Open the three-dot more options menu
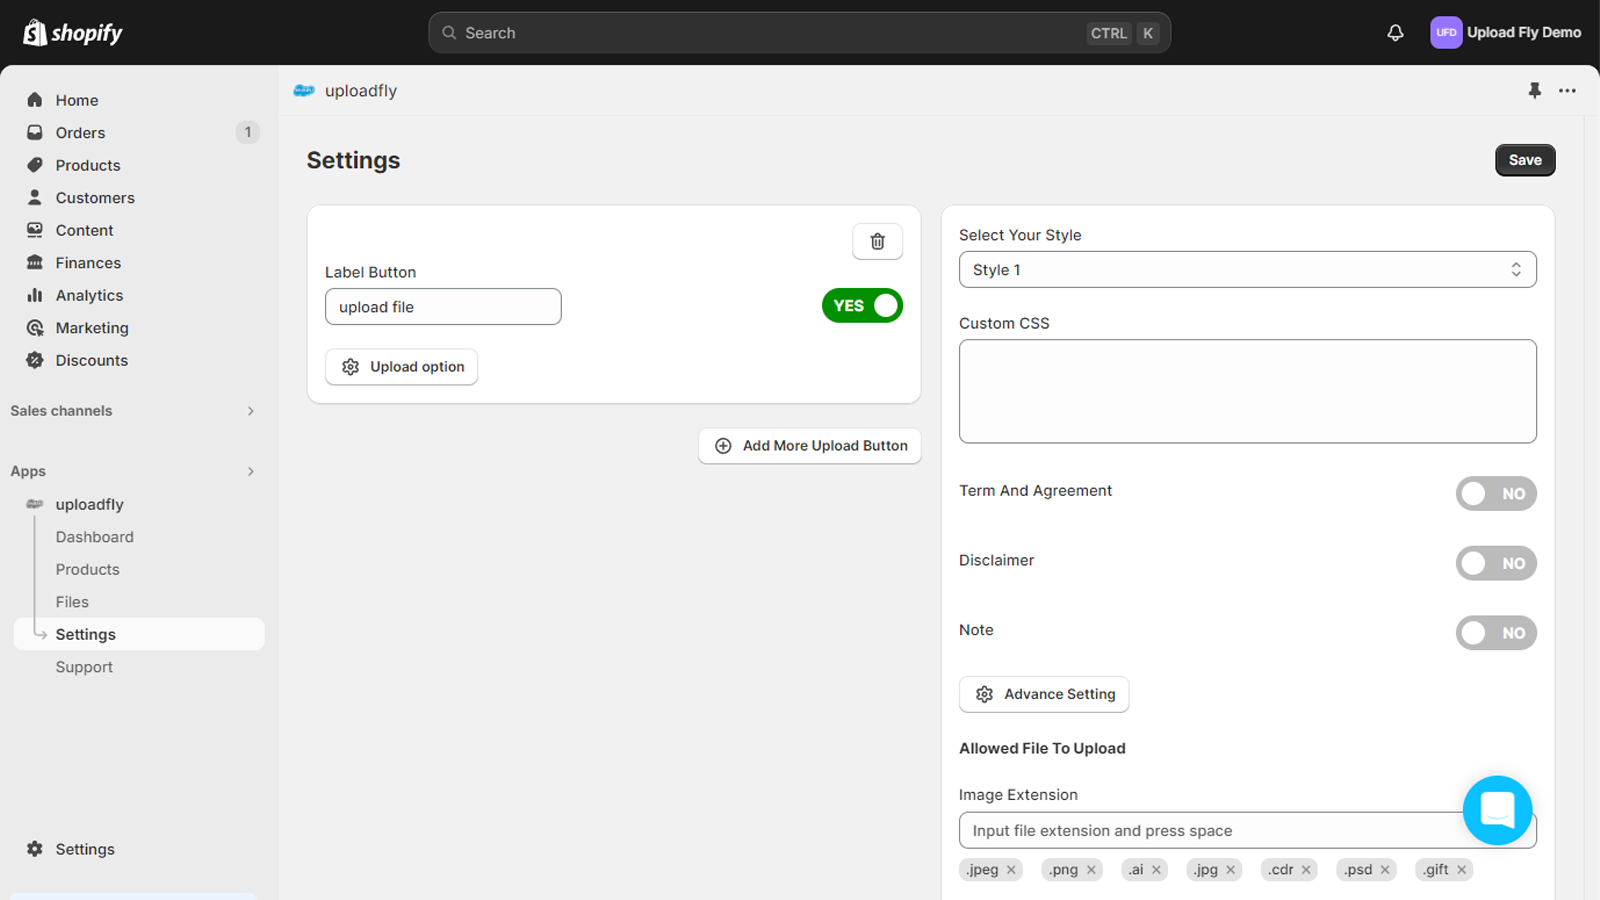Viewport: 1600px width, 900px height. (1567, 91)
